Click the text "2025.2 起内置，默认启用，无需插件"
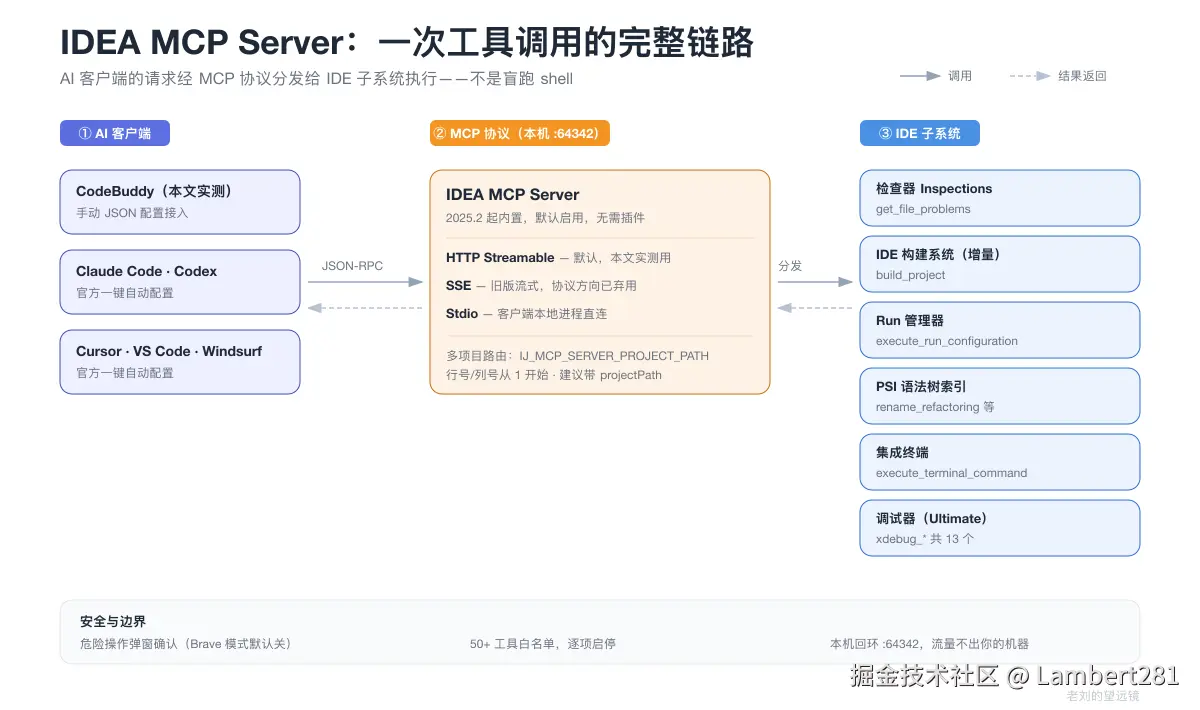Image resolution: width=1200 pixels, height=710 pixels. [545, 218]
